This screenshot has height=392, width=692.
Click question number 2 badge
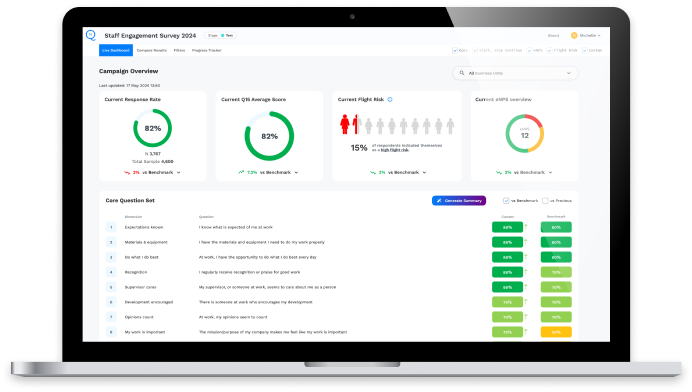[111, 242]
